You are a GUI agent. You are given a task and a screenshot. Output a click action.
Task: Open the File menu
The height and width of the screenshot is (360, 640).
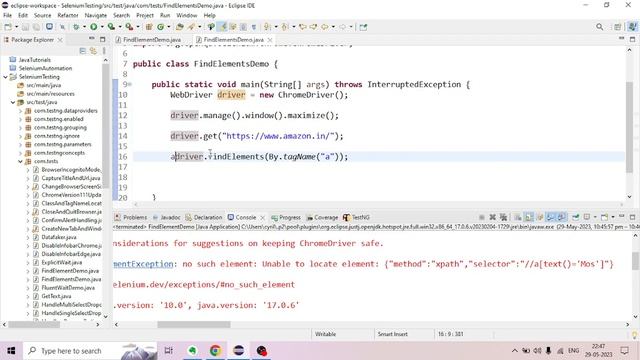click(x=7, y=15)
